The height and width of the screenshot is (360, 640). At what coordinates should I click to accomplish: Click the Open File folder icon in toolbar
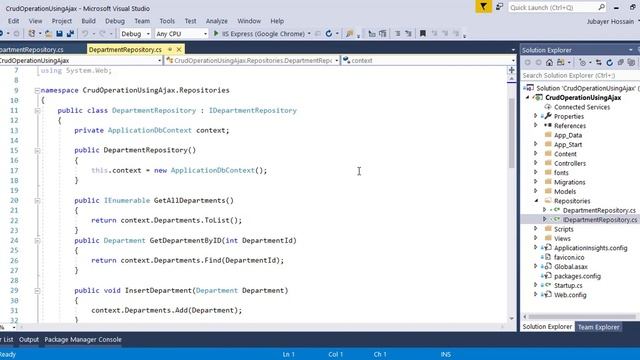(x=48, y=34)
